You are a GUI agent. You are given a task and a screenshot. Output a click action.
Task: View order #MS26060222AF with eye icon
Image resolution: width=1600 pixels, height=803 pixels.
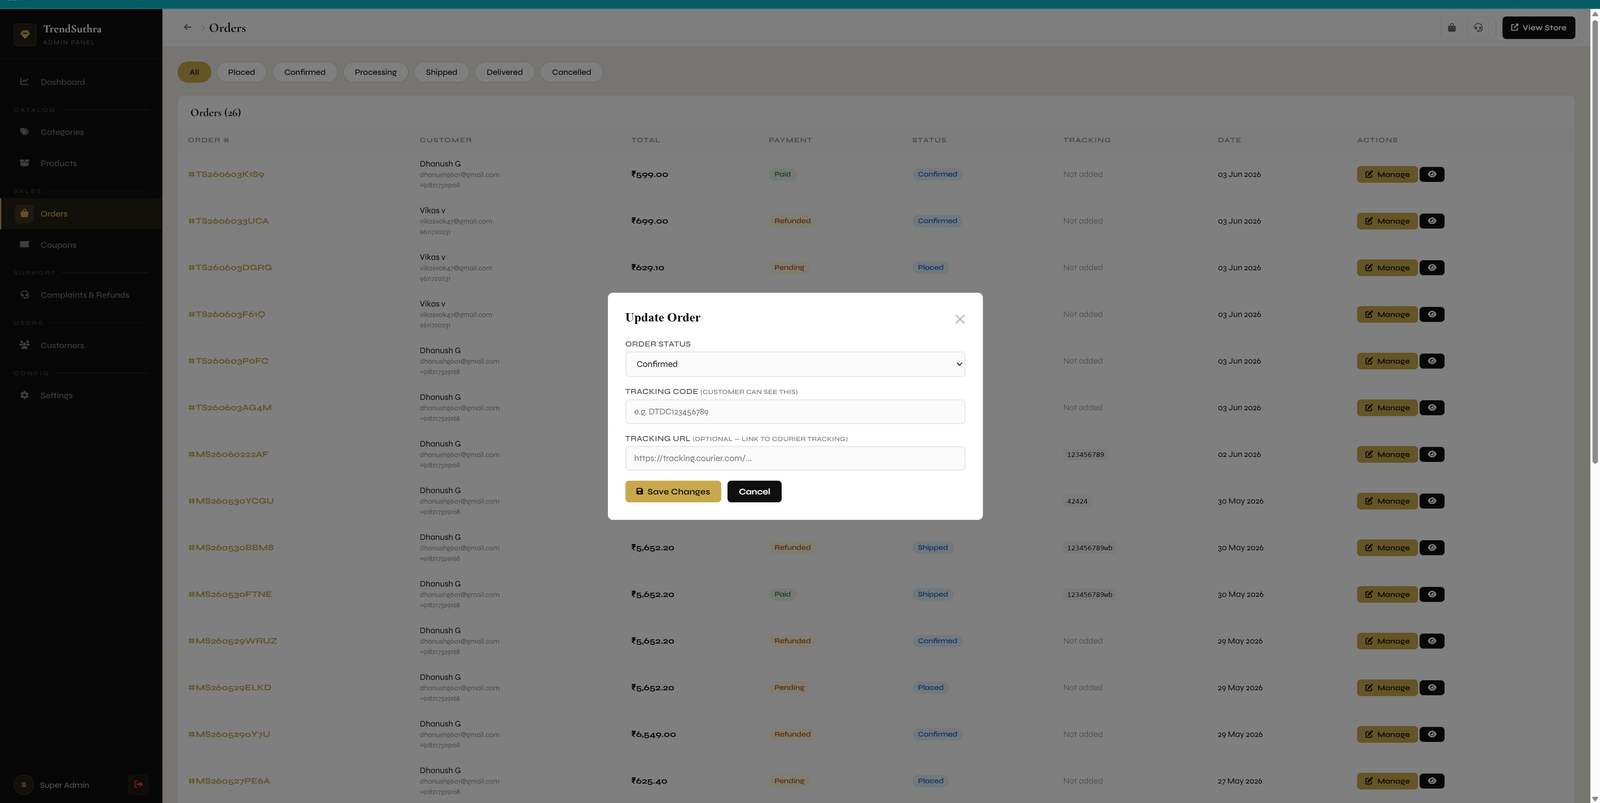coord(1432,454)
